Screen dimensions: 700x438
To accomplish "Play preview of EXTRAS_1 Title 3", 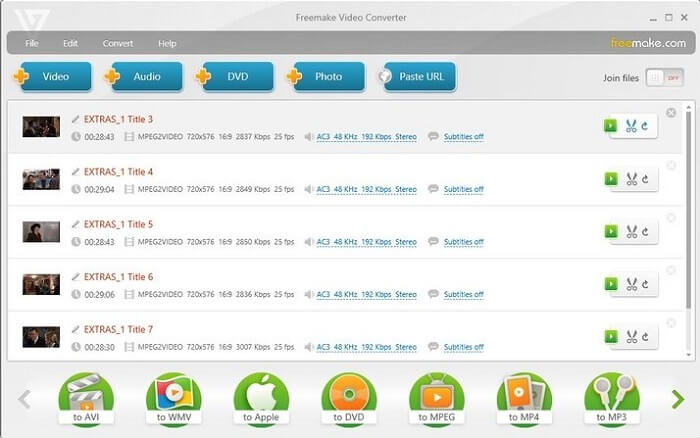I will pyautogui.click(x=610, y=126).
